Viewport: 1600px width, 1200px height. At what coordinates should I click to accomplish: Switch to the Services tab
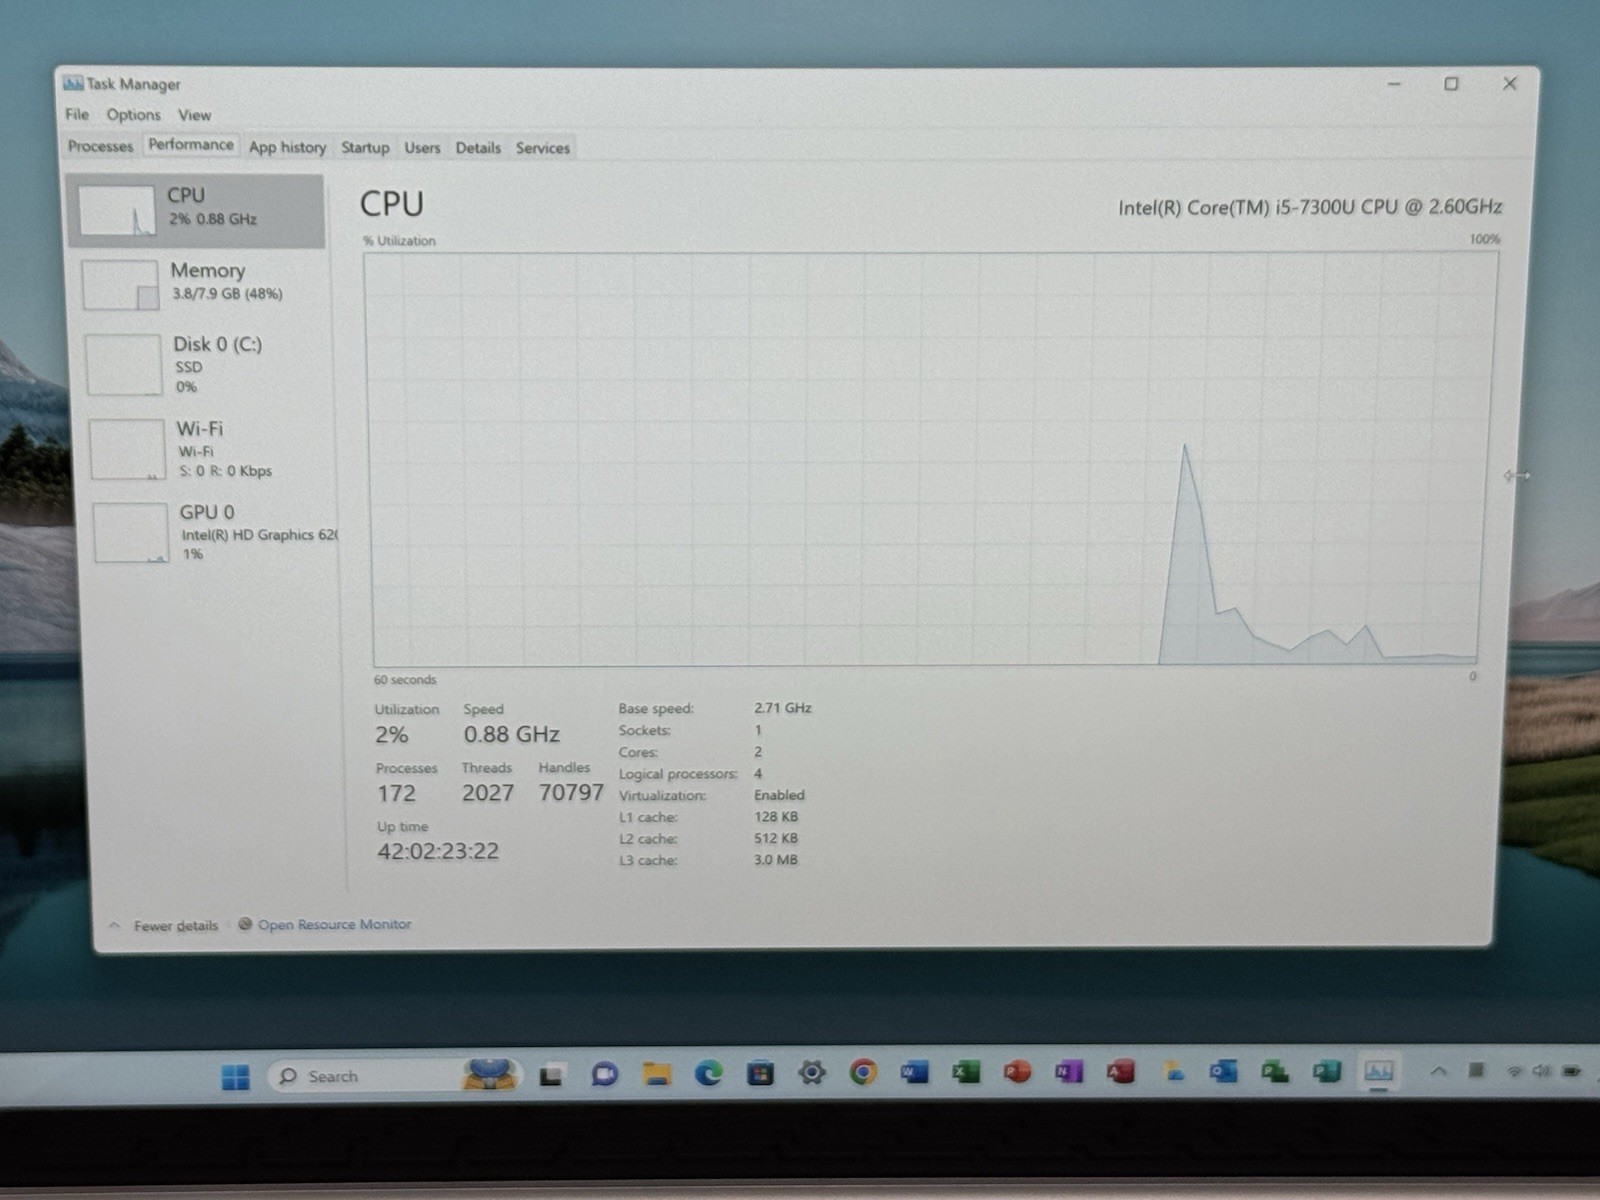(x=543, y=147)
